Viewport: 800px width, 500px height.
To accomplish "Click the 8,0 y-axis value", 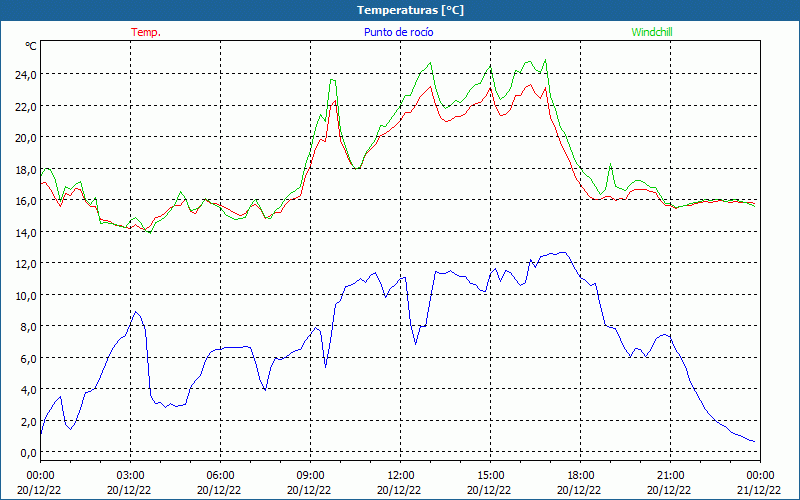I will [28, 327].
